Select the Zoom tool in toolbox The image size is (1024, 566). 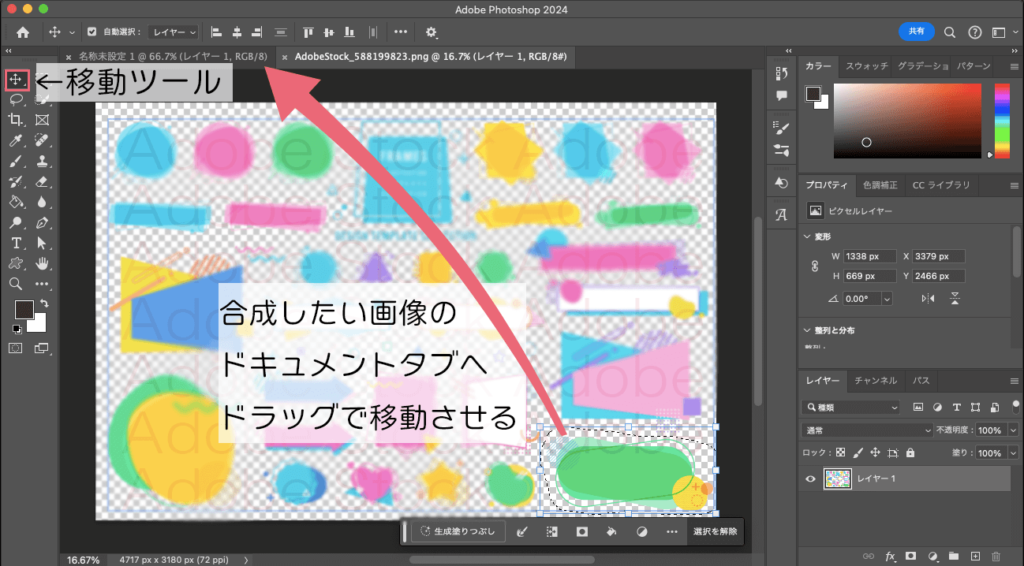click(x=16, y=284)
